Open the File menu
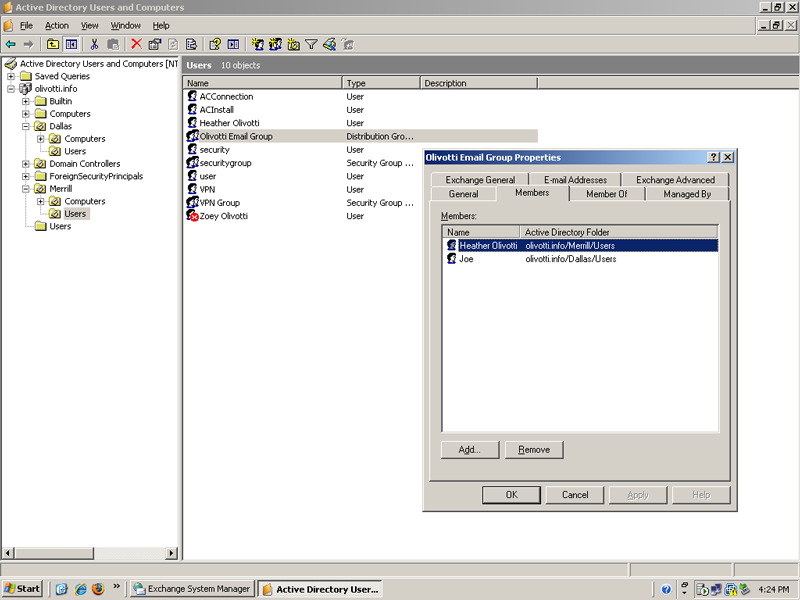This screenshot has width=800, height=600. [x=26, y=26]
